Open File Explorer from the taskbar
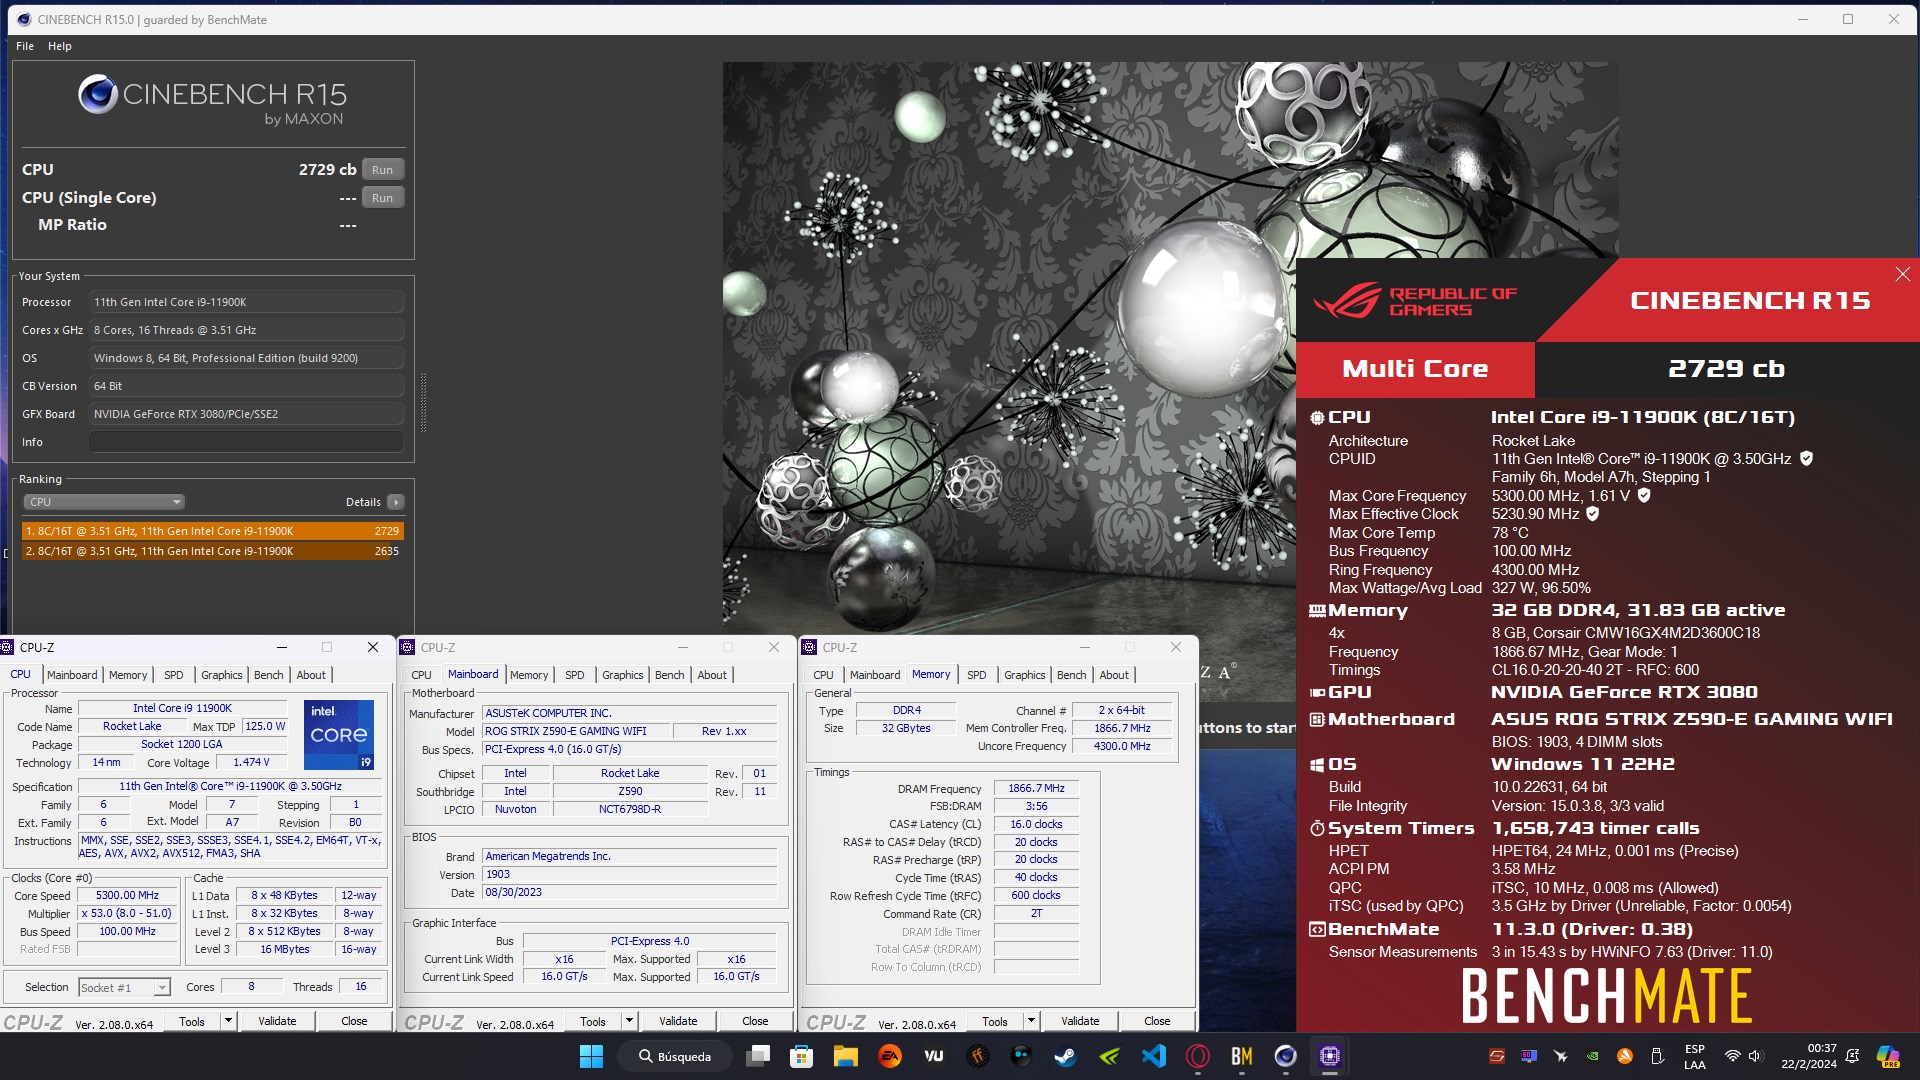 845,1056
